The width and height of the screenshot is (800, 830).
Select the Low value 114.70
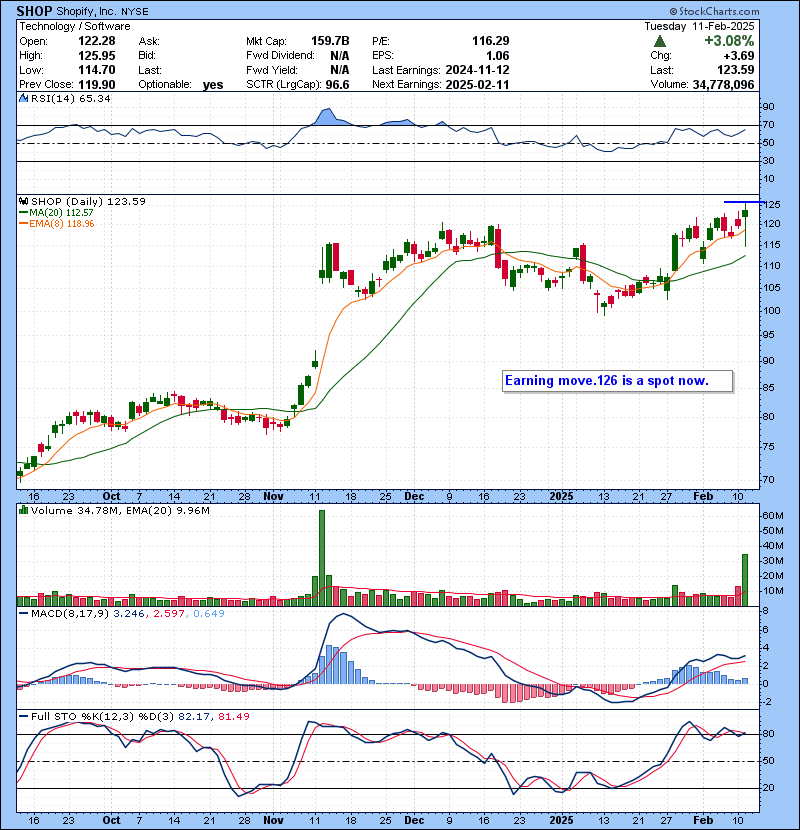[x=97, y=70]
